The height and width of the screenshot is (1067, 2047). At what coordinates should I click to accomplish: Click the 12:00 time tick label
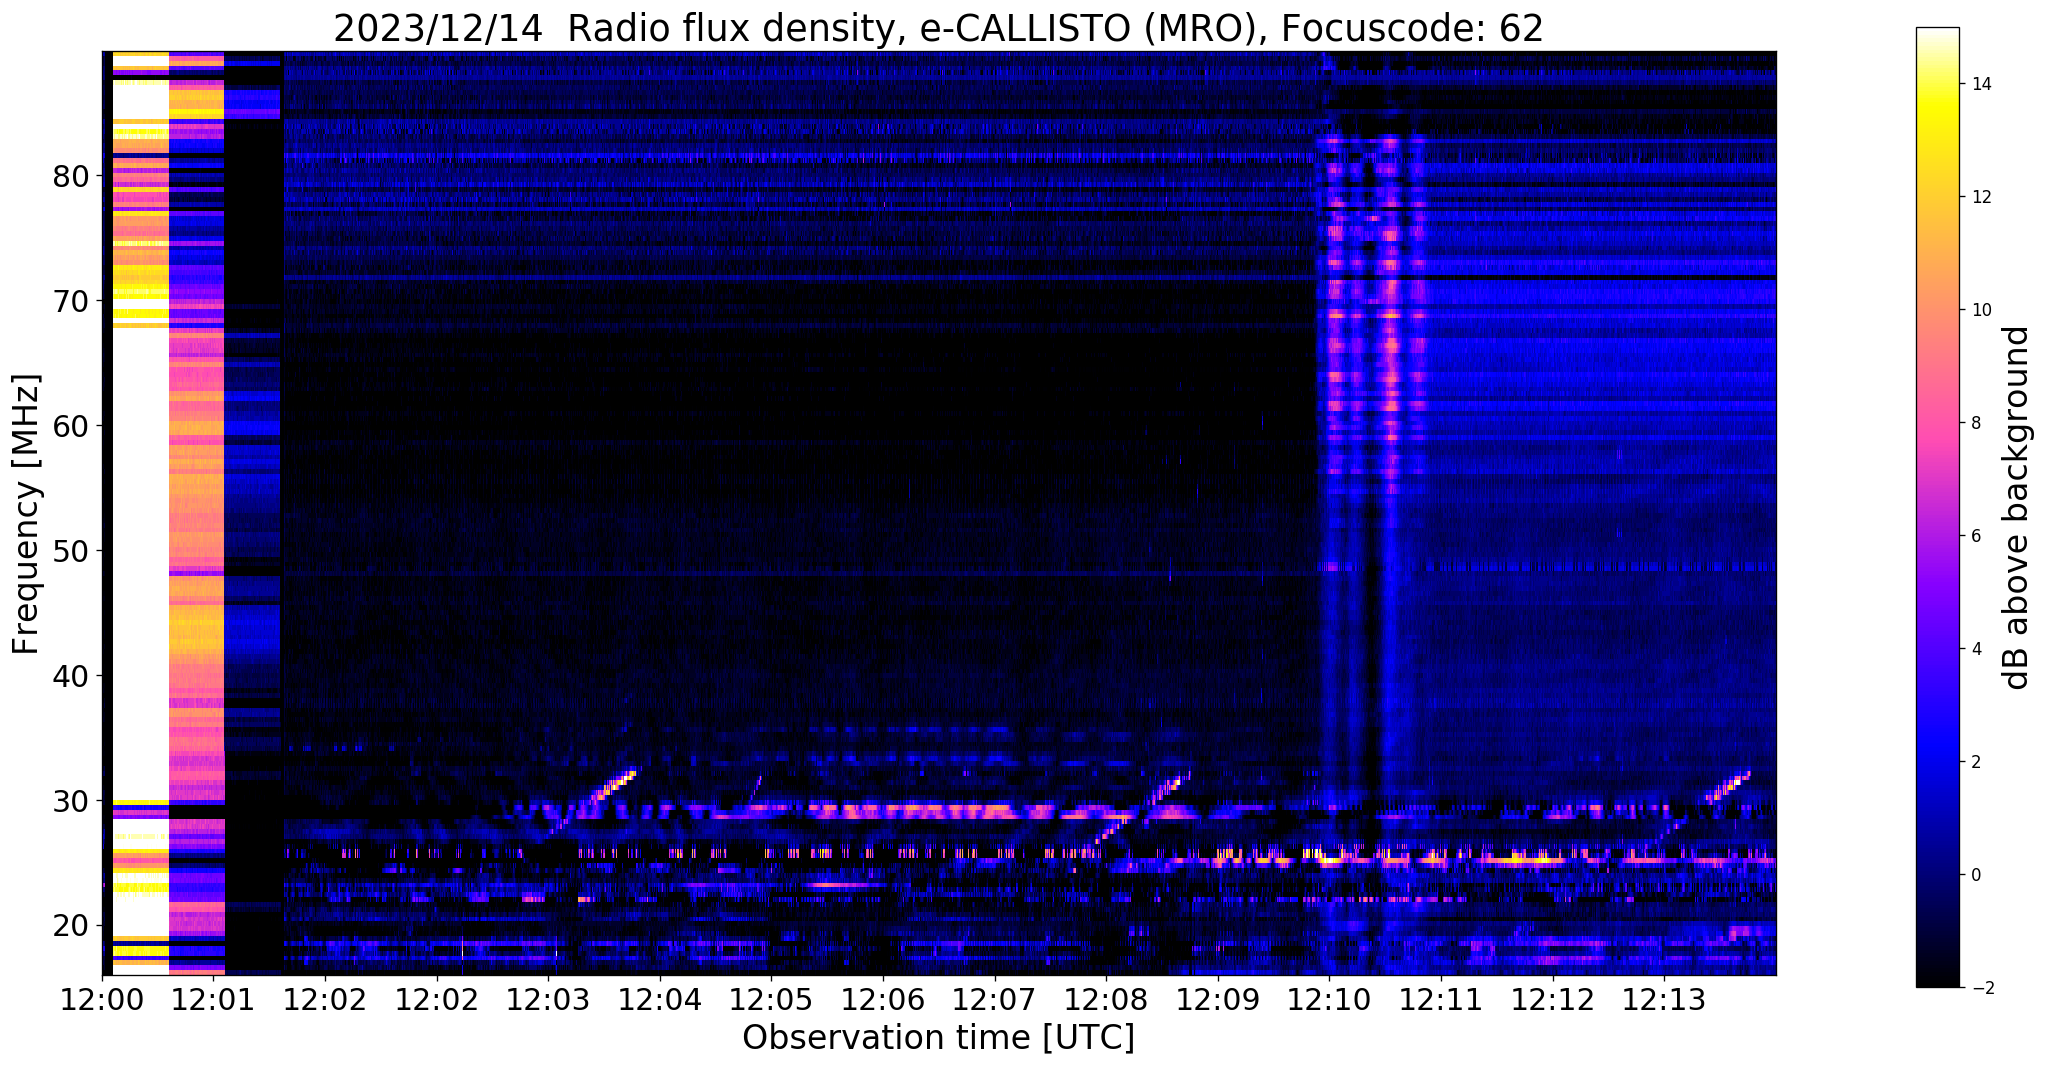[x=102, y=1000]
